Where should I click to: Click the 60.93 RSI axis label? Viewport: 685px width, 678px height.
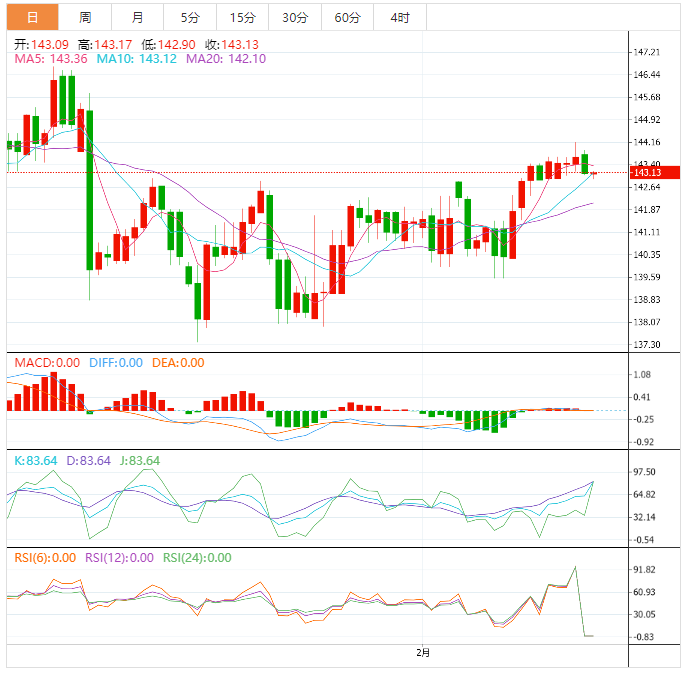[x=645, y=592]
